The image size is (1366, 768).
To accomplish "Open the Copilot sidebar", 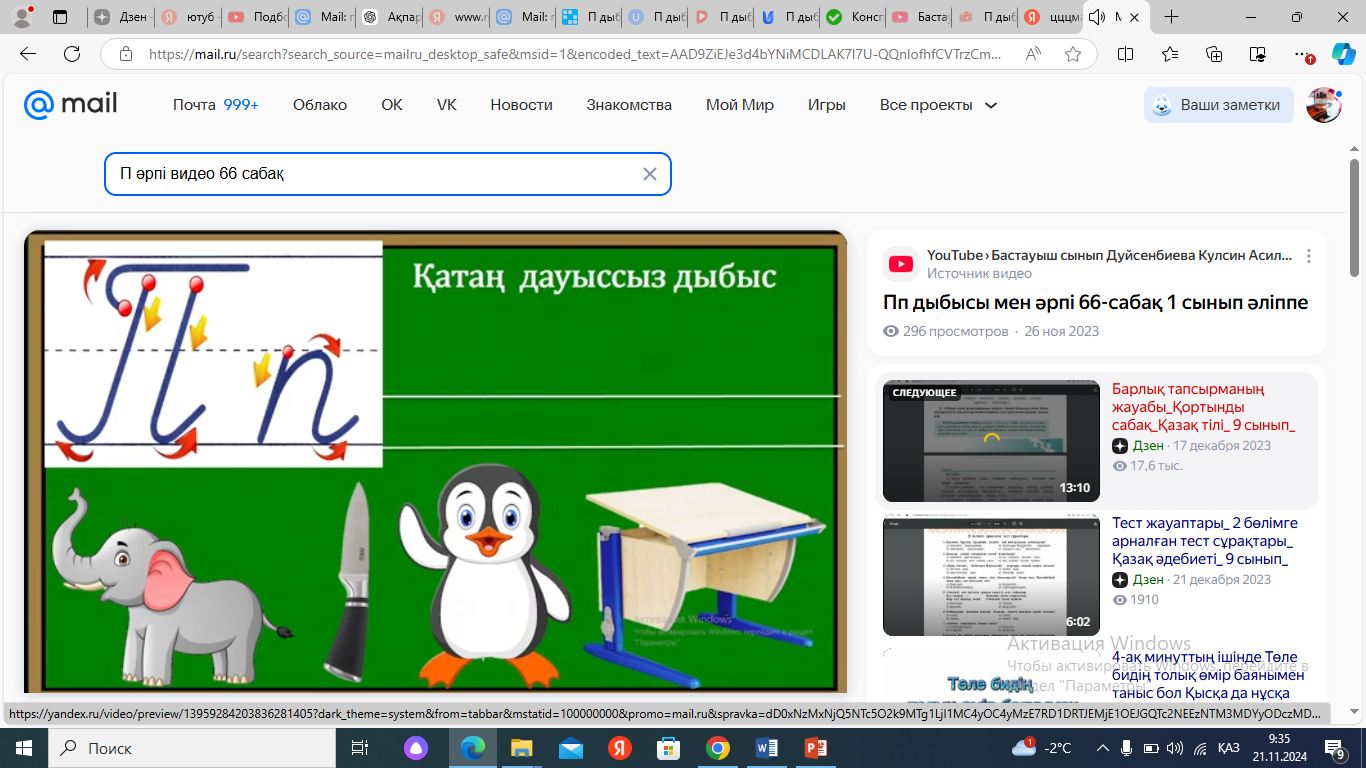I will [x=1343, y=54].
